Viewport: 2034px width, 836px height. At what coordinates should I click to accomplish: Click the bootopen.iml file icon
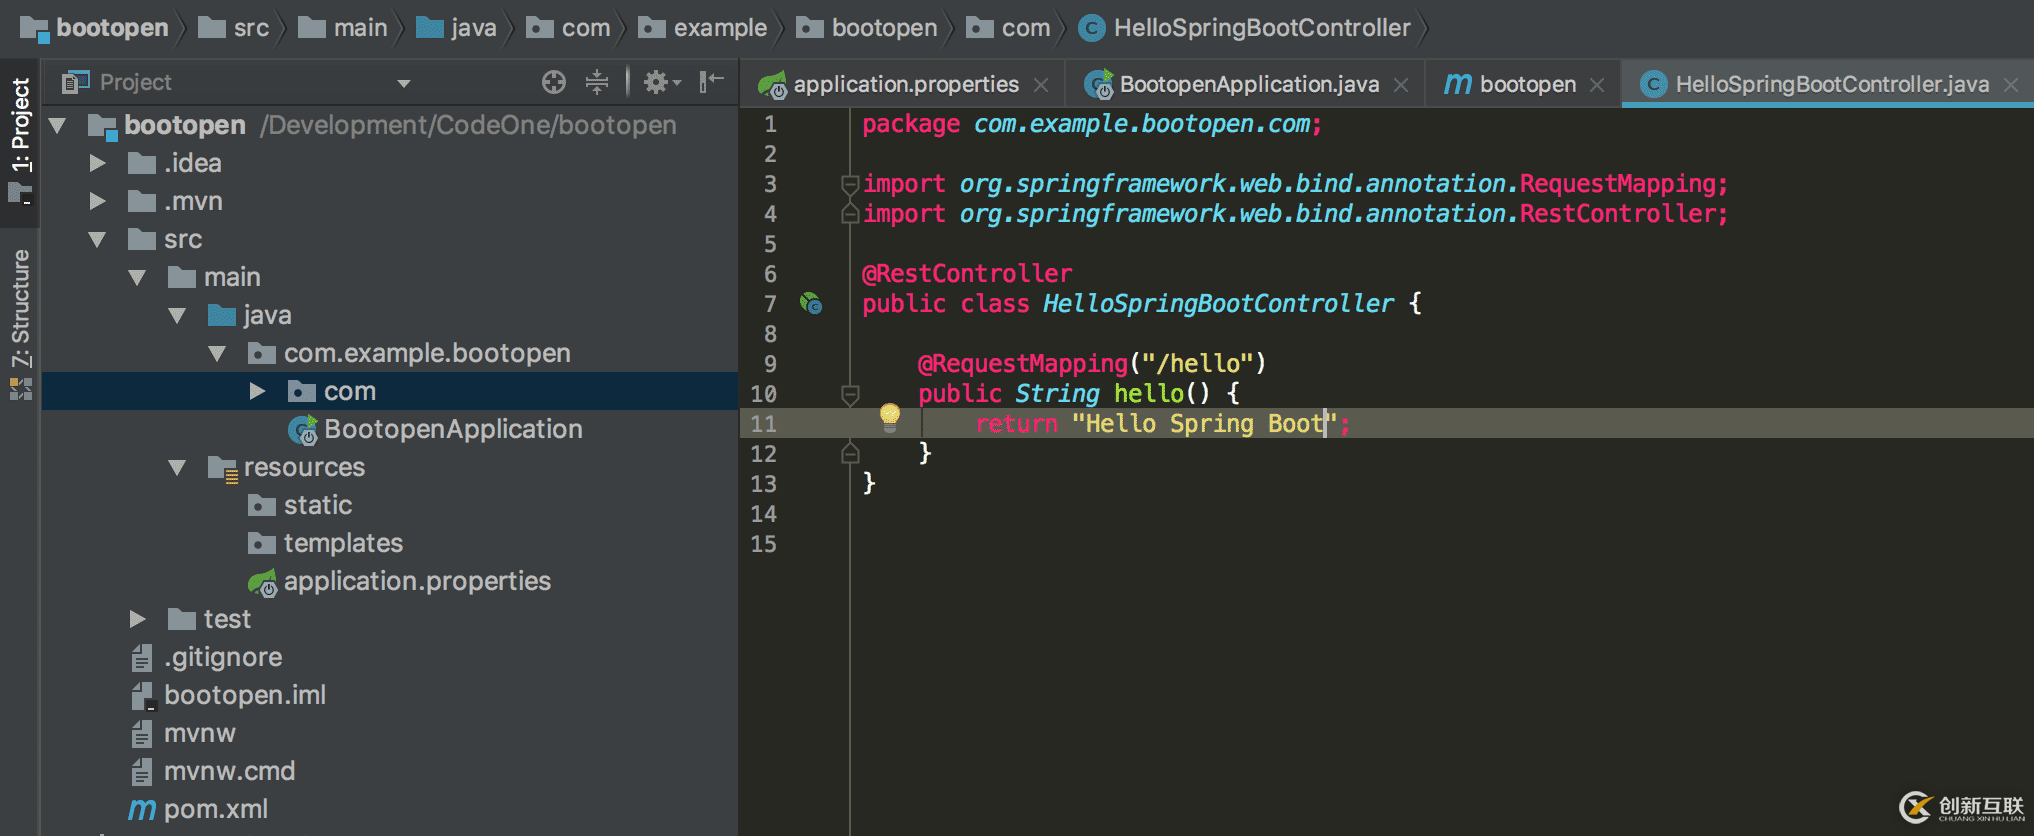(143, 695)
